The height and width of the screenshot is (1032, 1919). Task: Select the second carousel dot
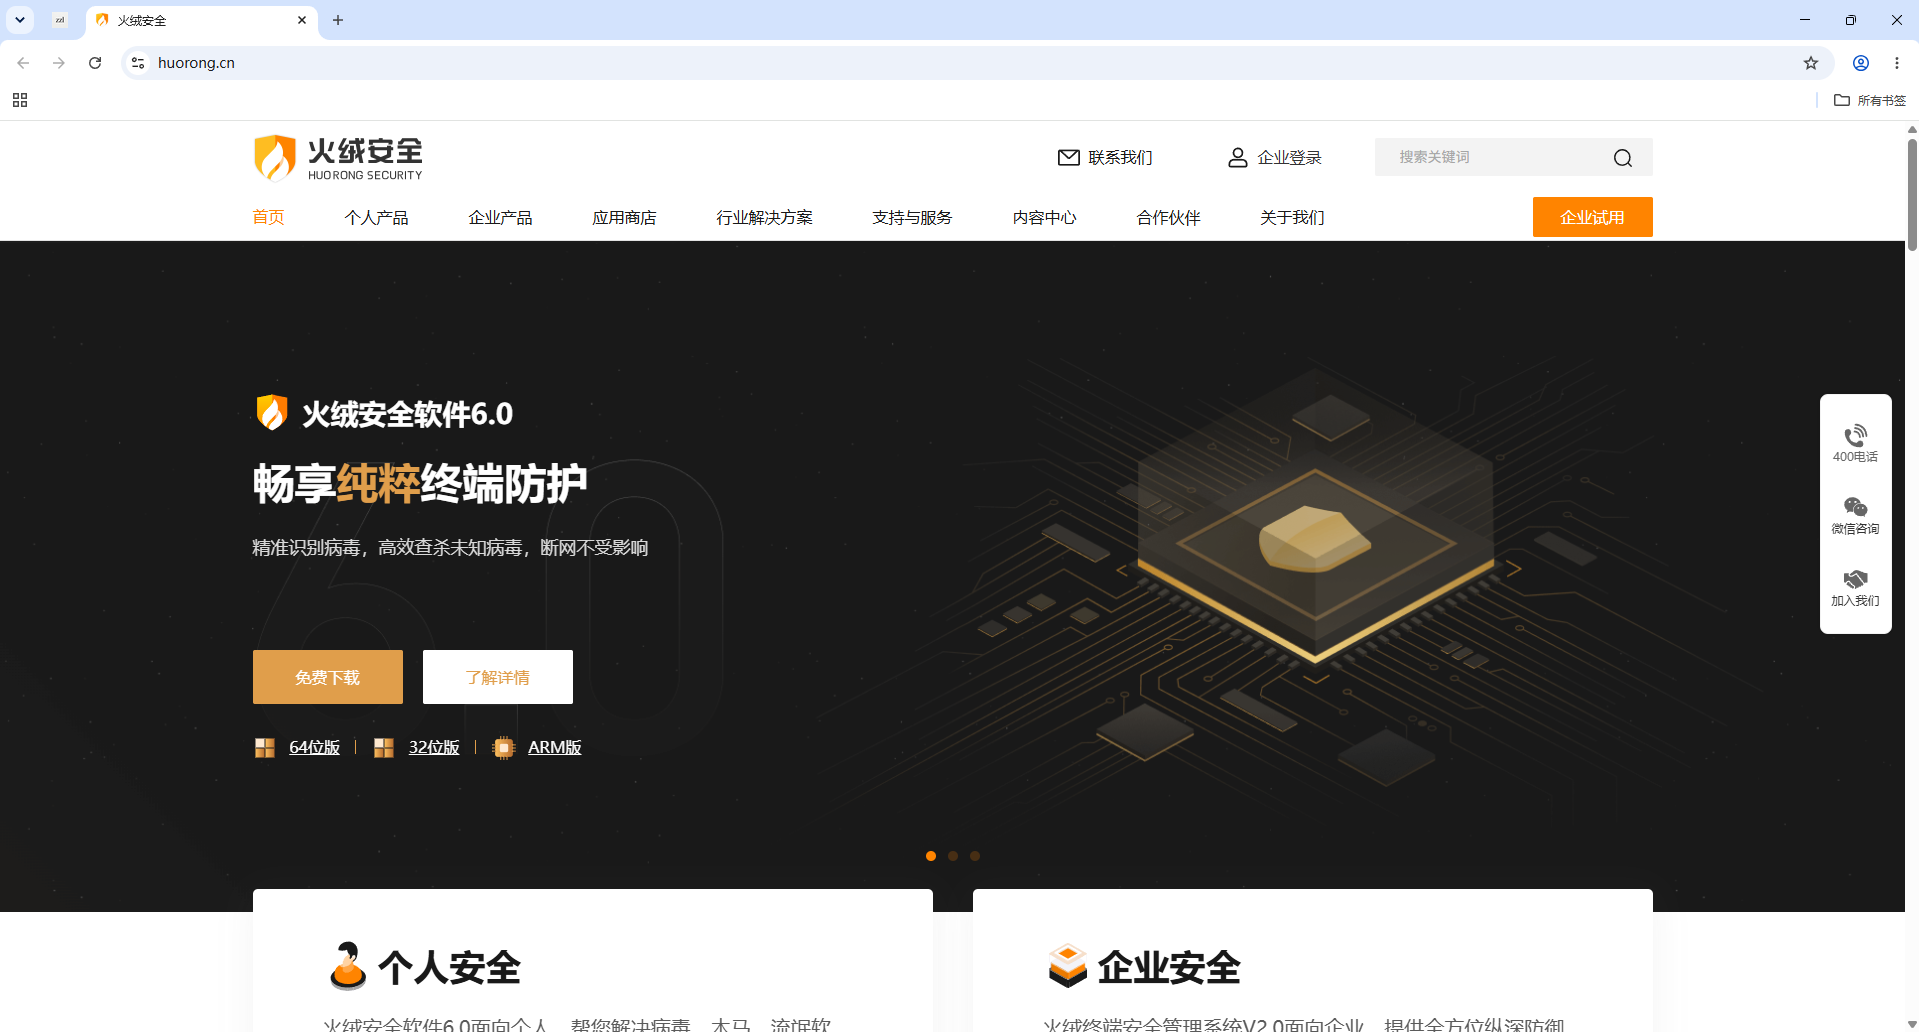coord(953,856)
